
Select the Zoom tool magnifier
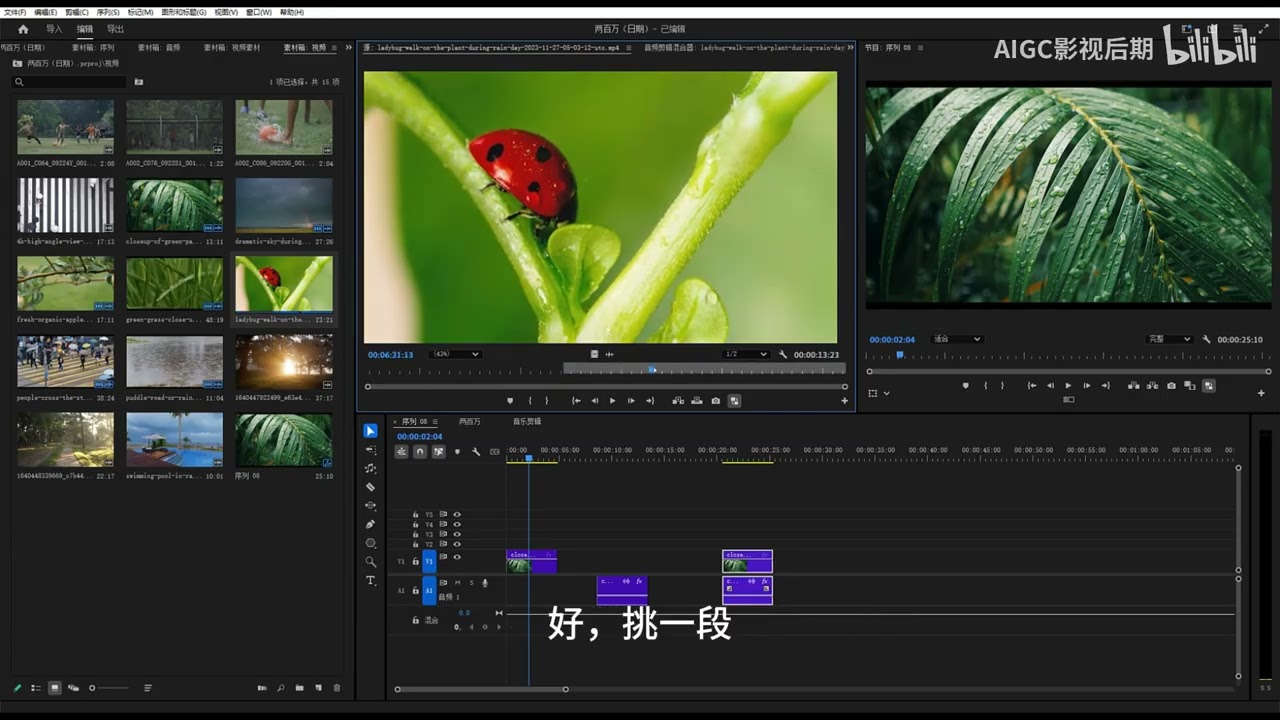point(370,562)
